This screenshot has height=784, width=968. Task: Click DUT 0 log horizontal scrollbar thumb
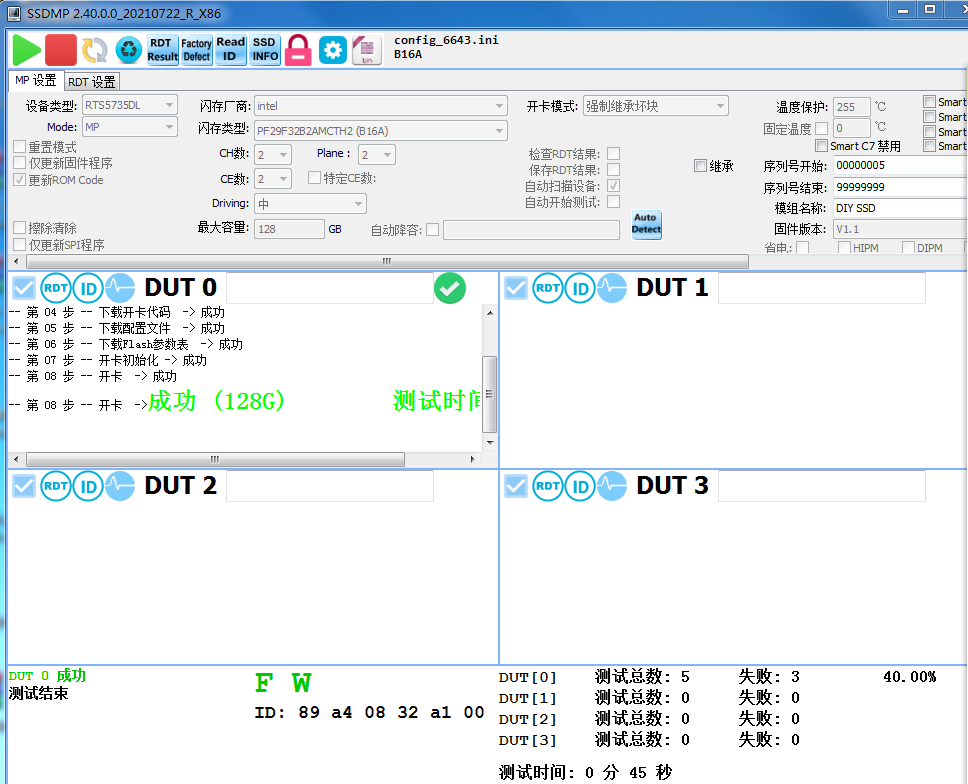[215, 459]
